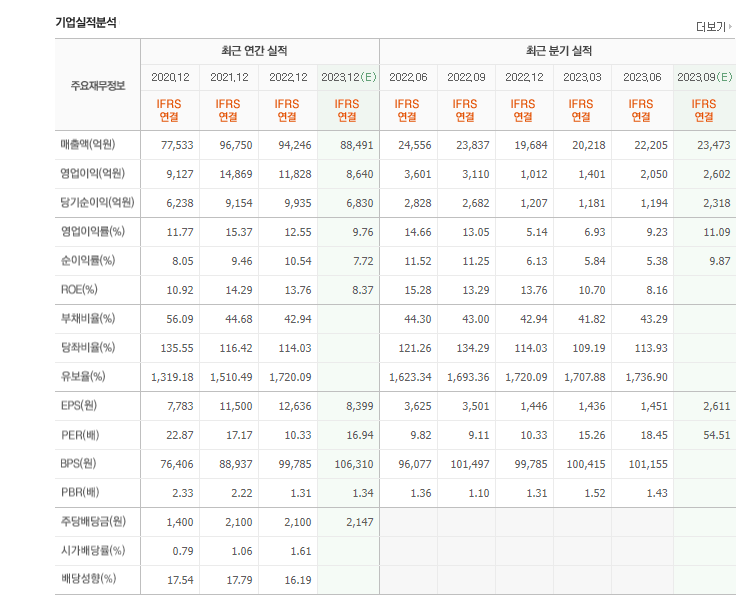Image resolution: width=742 pixels, height=599 pixels.
Task: Click the PBR(배) row label
Action: pos(80,493)
